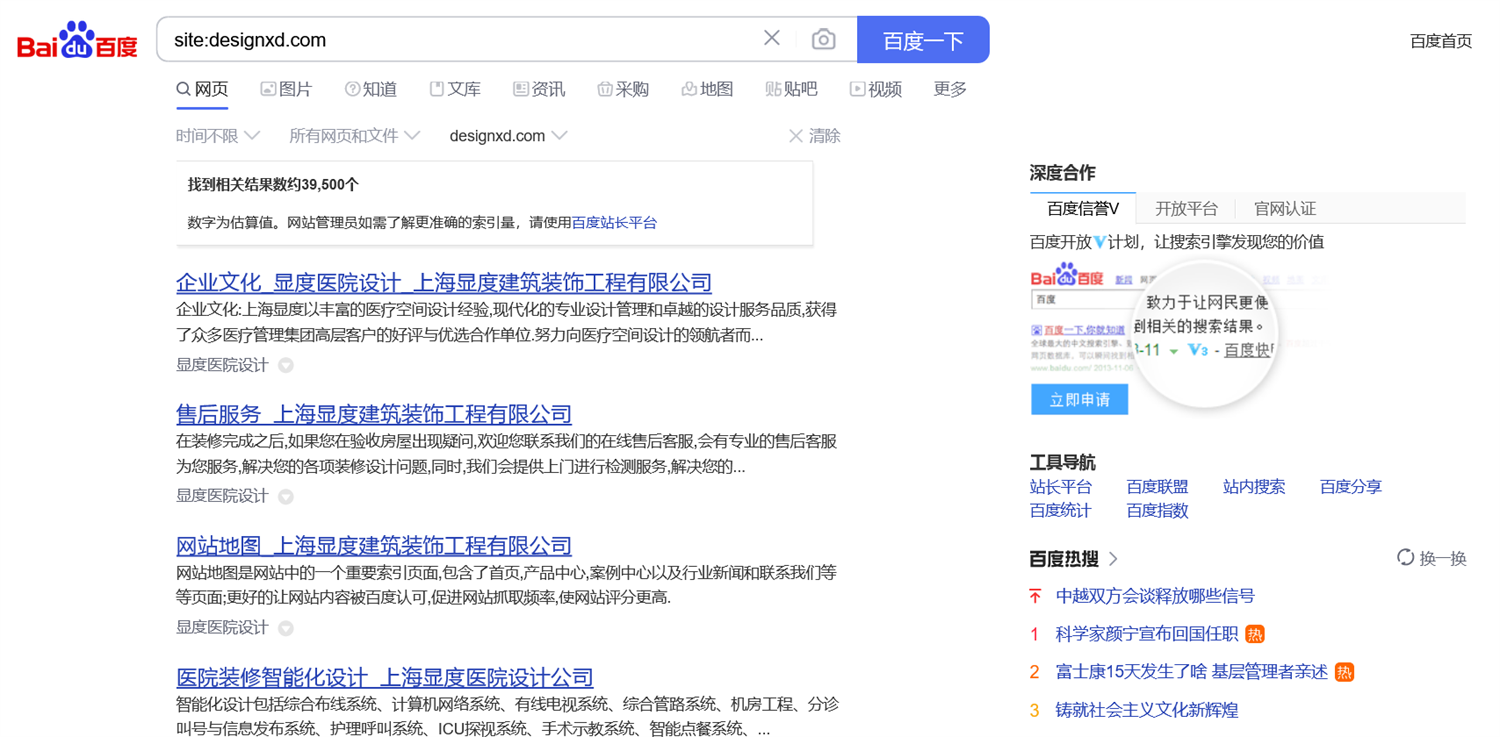Screen dimensions: 1500x737
Task: Open the 百度统计 tool link
Action: [1061, 511]
